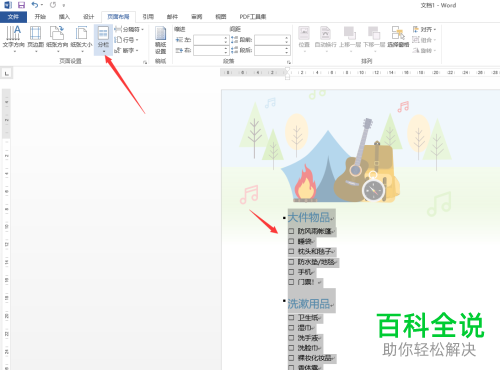Click the Word application icon in title bar
The image size is (500, 370).
8,5
